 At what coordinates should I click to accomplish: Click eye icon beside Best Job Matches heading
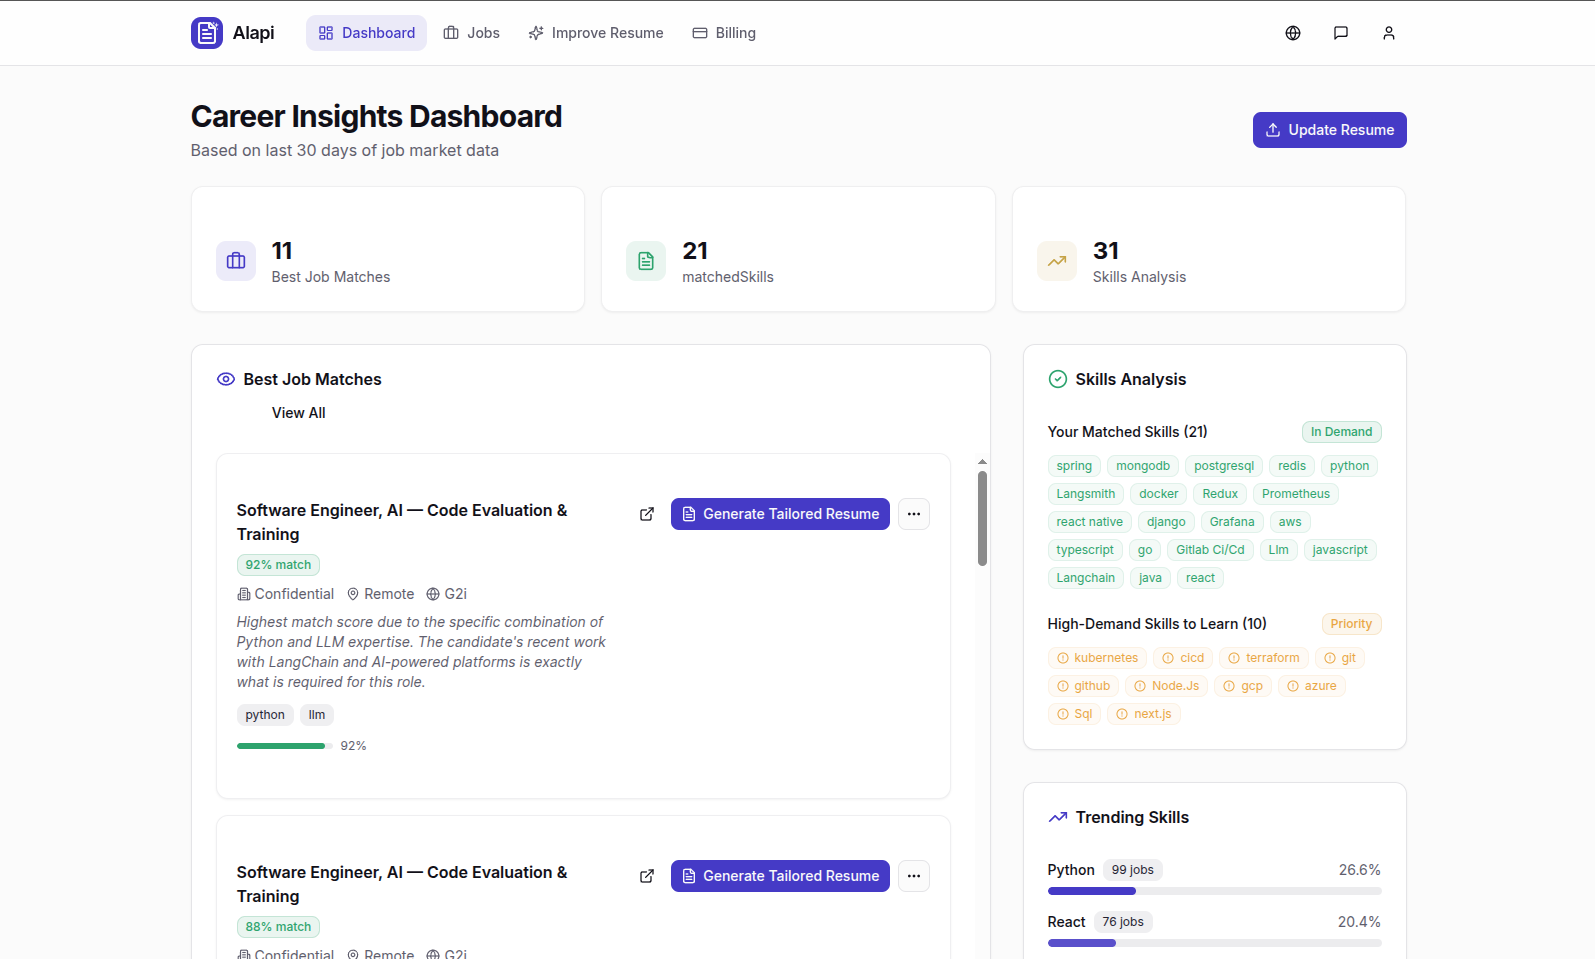click(x=226, y=379)
